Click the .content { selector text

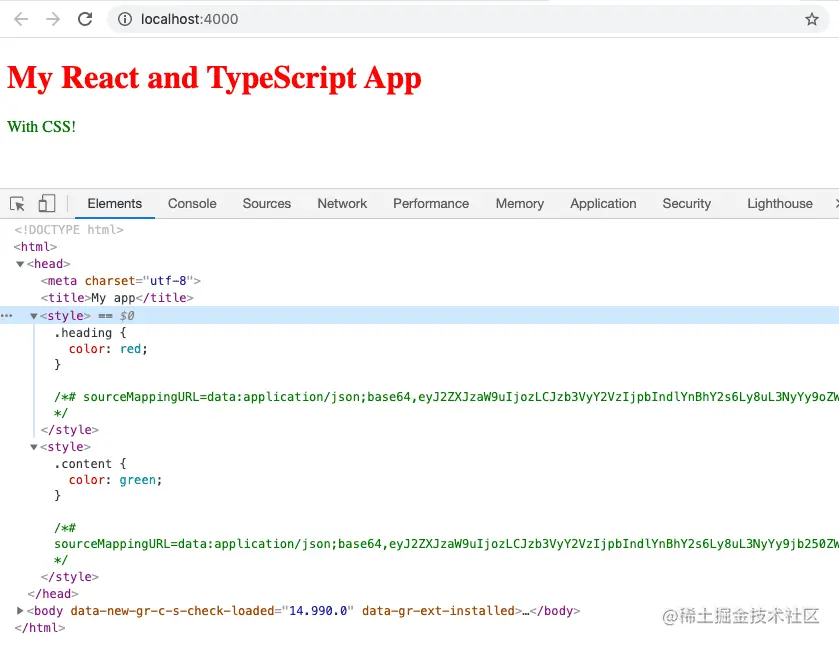click(90, 464)
